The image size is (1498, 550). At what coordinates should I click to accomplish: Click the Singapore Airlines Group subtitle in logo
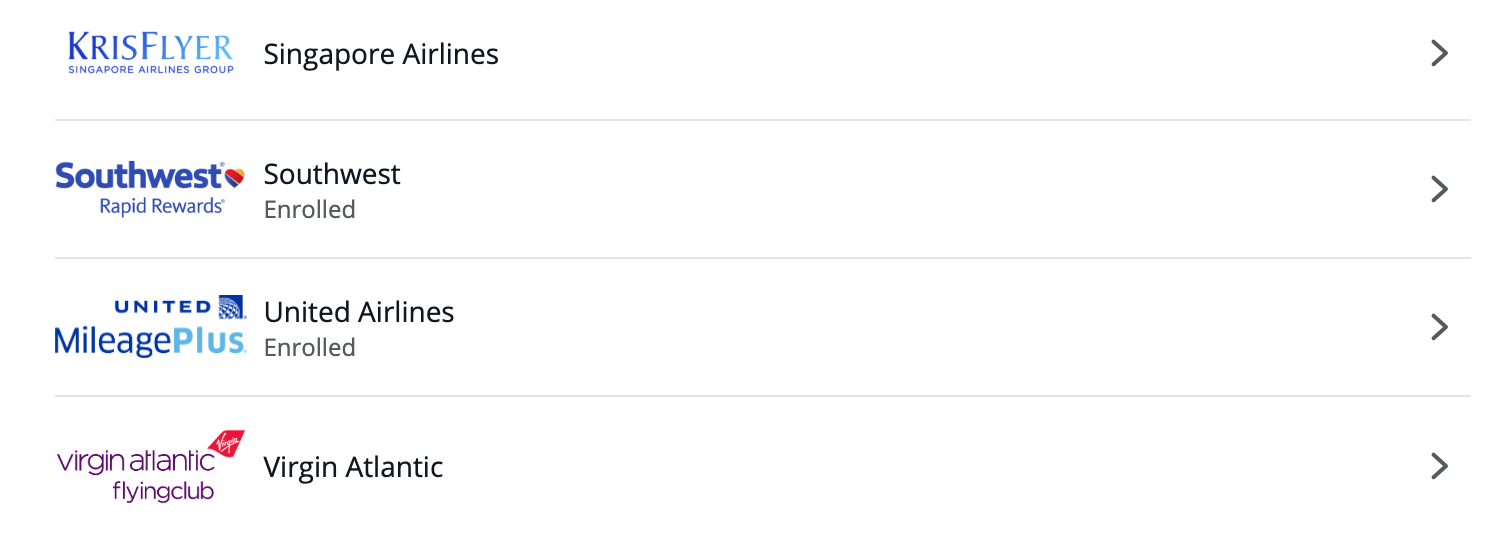[150, 70]
